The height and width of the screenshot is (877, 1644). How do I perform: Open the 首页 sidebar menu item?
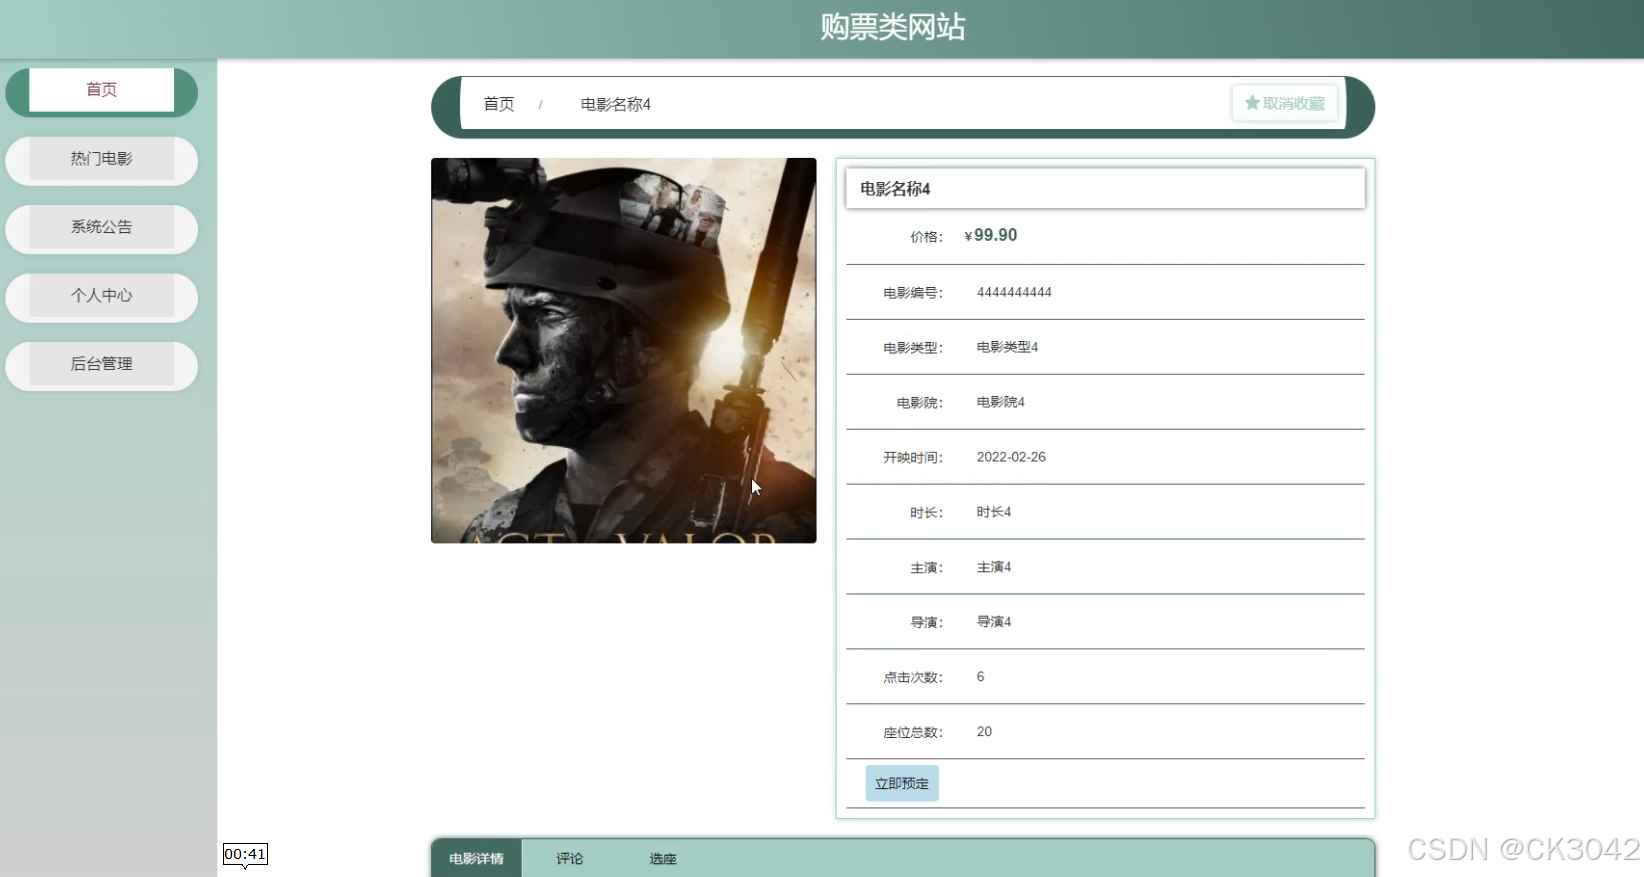[x=101, y=90]
